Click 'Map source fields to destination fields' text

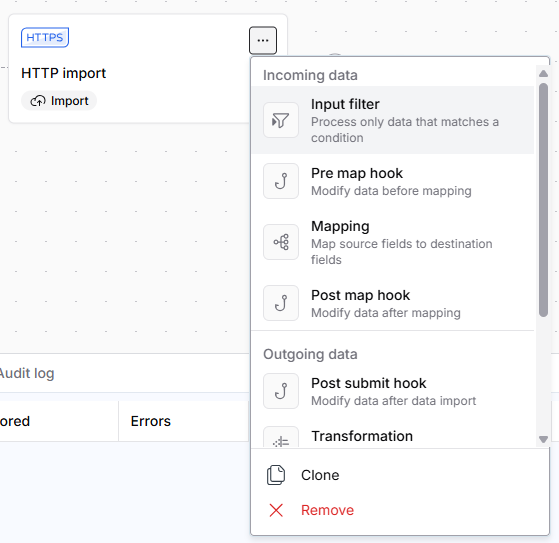coord(402,252)
